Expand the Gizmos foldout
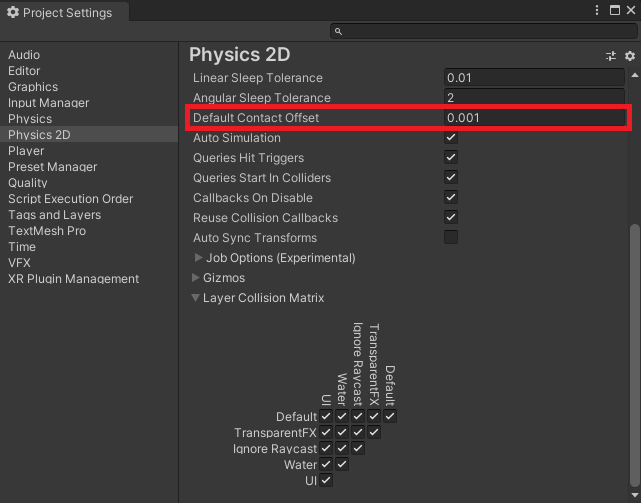The height and width of the screenshot is (503, 641). (x=198, y=278)
